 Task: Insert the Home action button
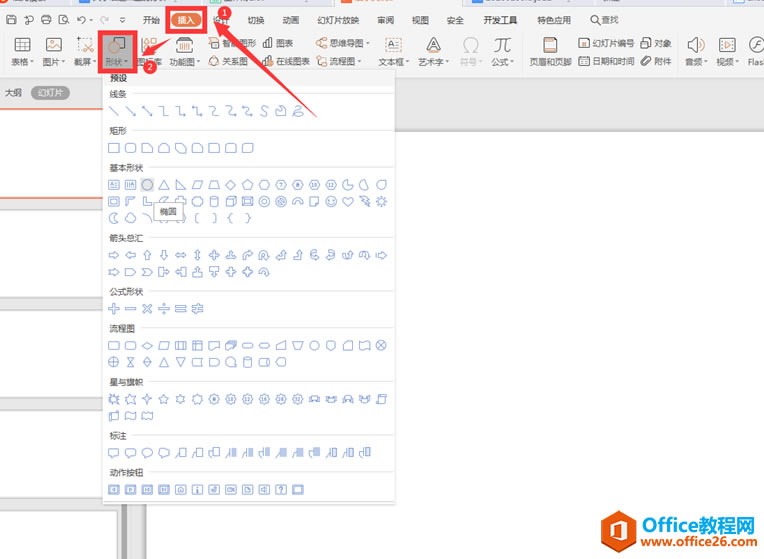click(x=181, y=489)
